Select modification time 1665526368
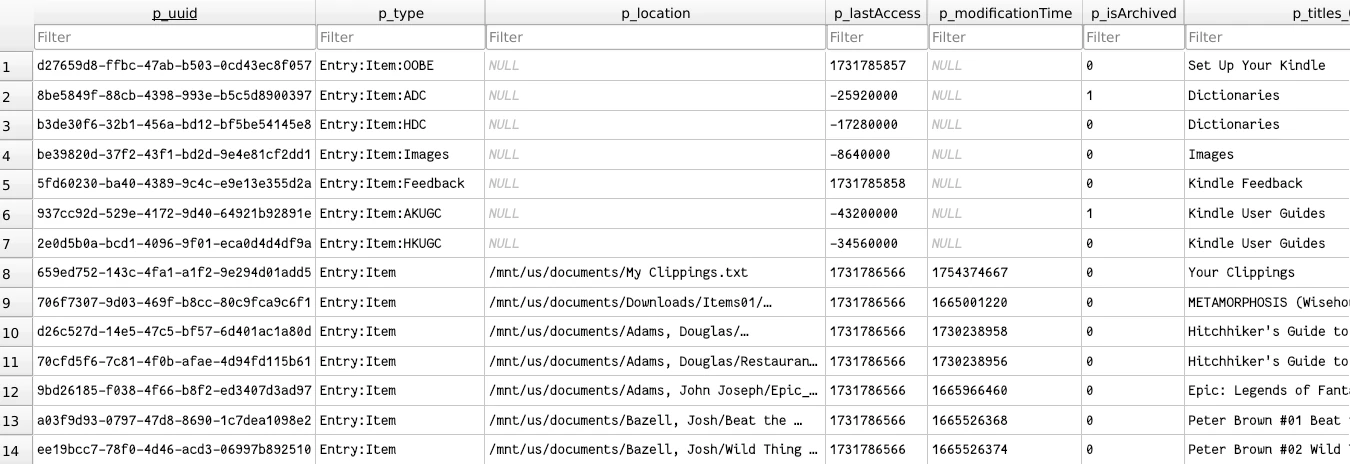 click(x=1005, y=421)
